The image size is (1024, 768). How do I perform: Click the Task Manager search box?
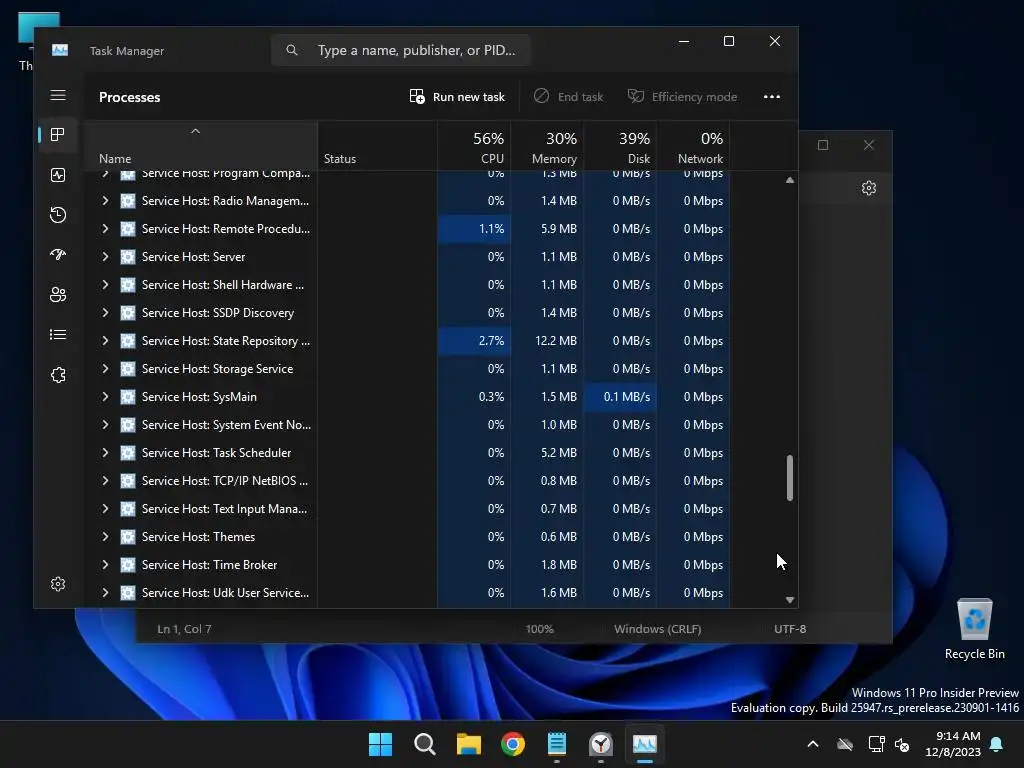click(401, 50)
